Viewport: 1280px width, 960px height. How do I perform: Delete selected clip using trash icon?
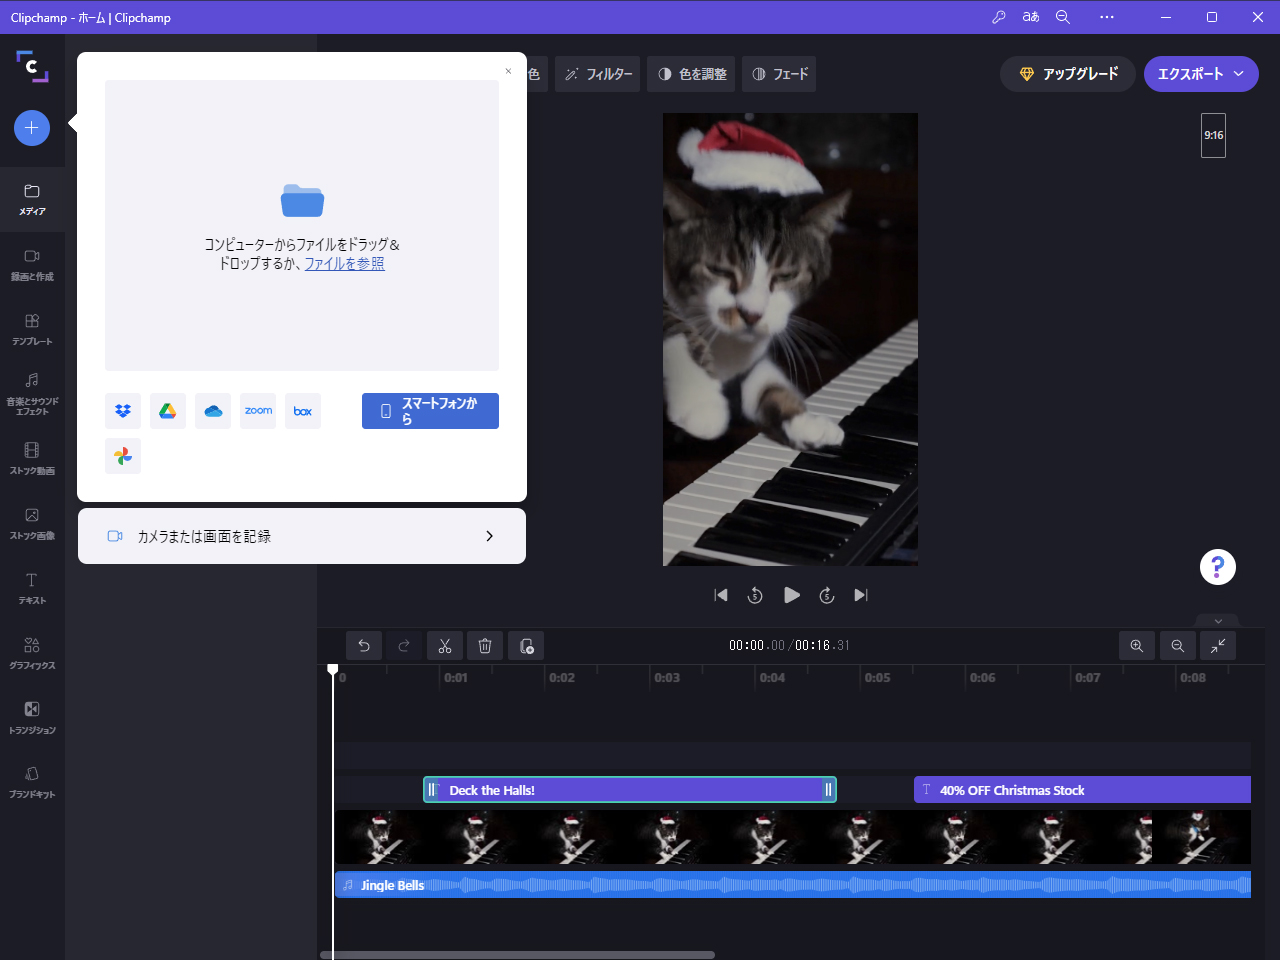coord(484,645)
